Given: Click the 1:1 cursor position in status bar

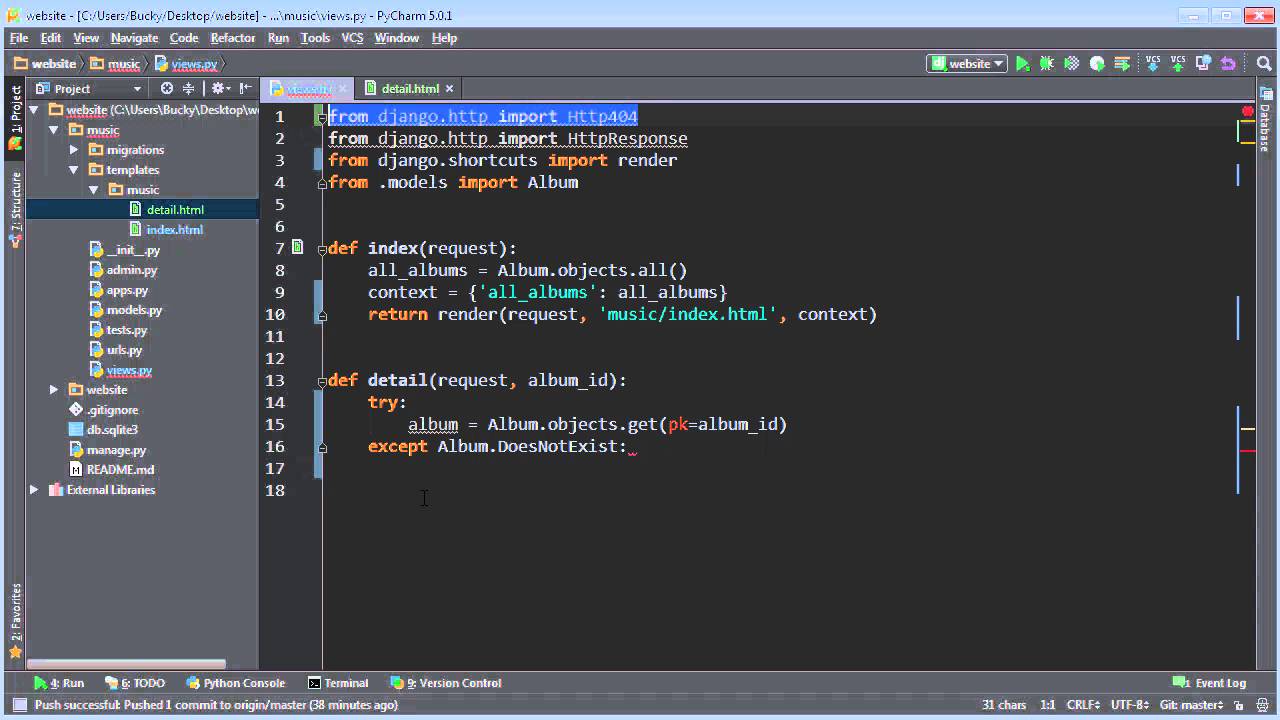Looking at the screenshot, I should [1047, 705].
